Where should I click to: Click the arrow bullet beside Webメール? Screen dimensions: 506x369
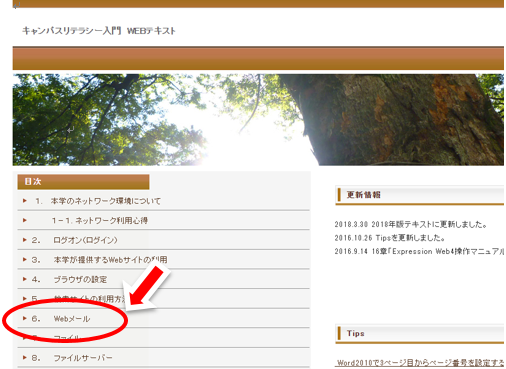click(25, 318)
